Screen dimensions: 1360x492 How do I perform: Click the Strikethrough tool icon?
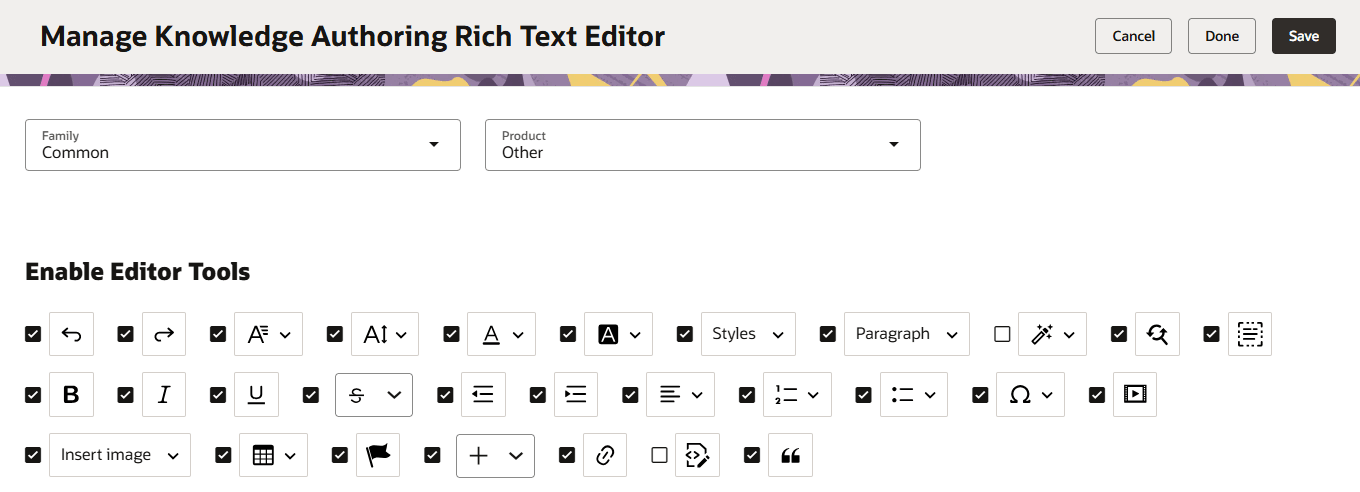coord(357,395)
